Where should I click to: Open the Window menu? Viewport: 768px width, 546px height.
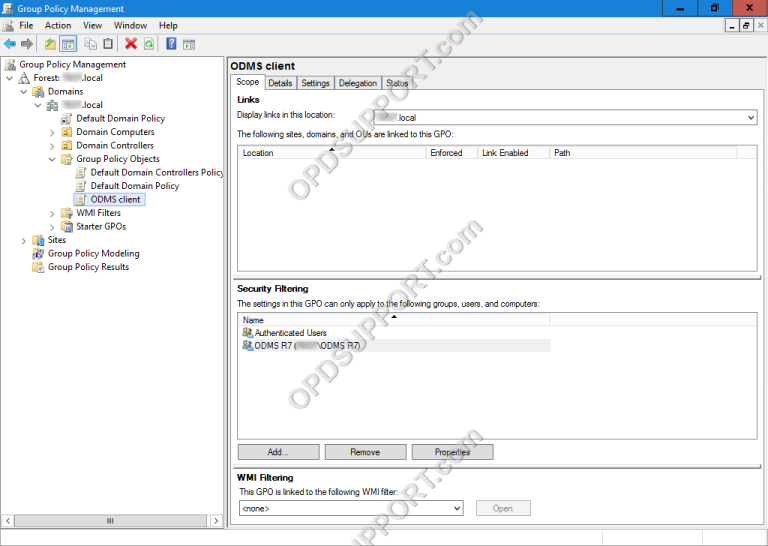click(130, 25)
